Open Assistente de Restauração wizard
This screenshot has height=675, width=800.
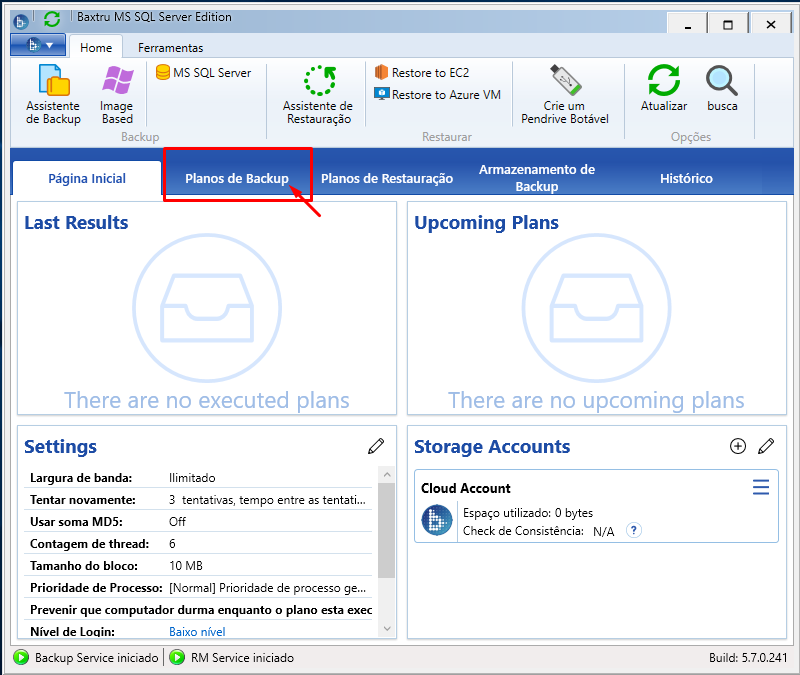317,95
